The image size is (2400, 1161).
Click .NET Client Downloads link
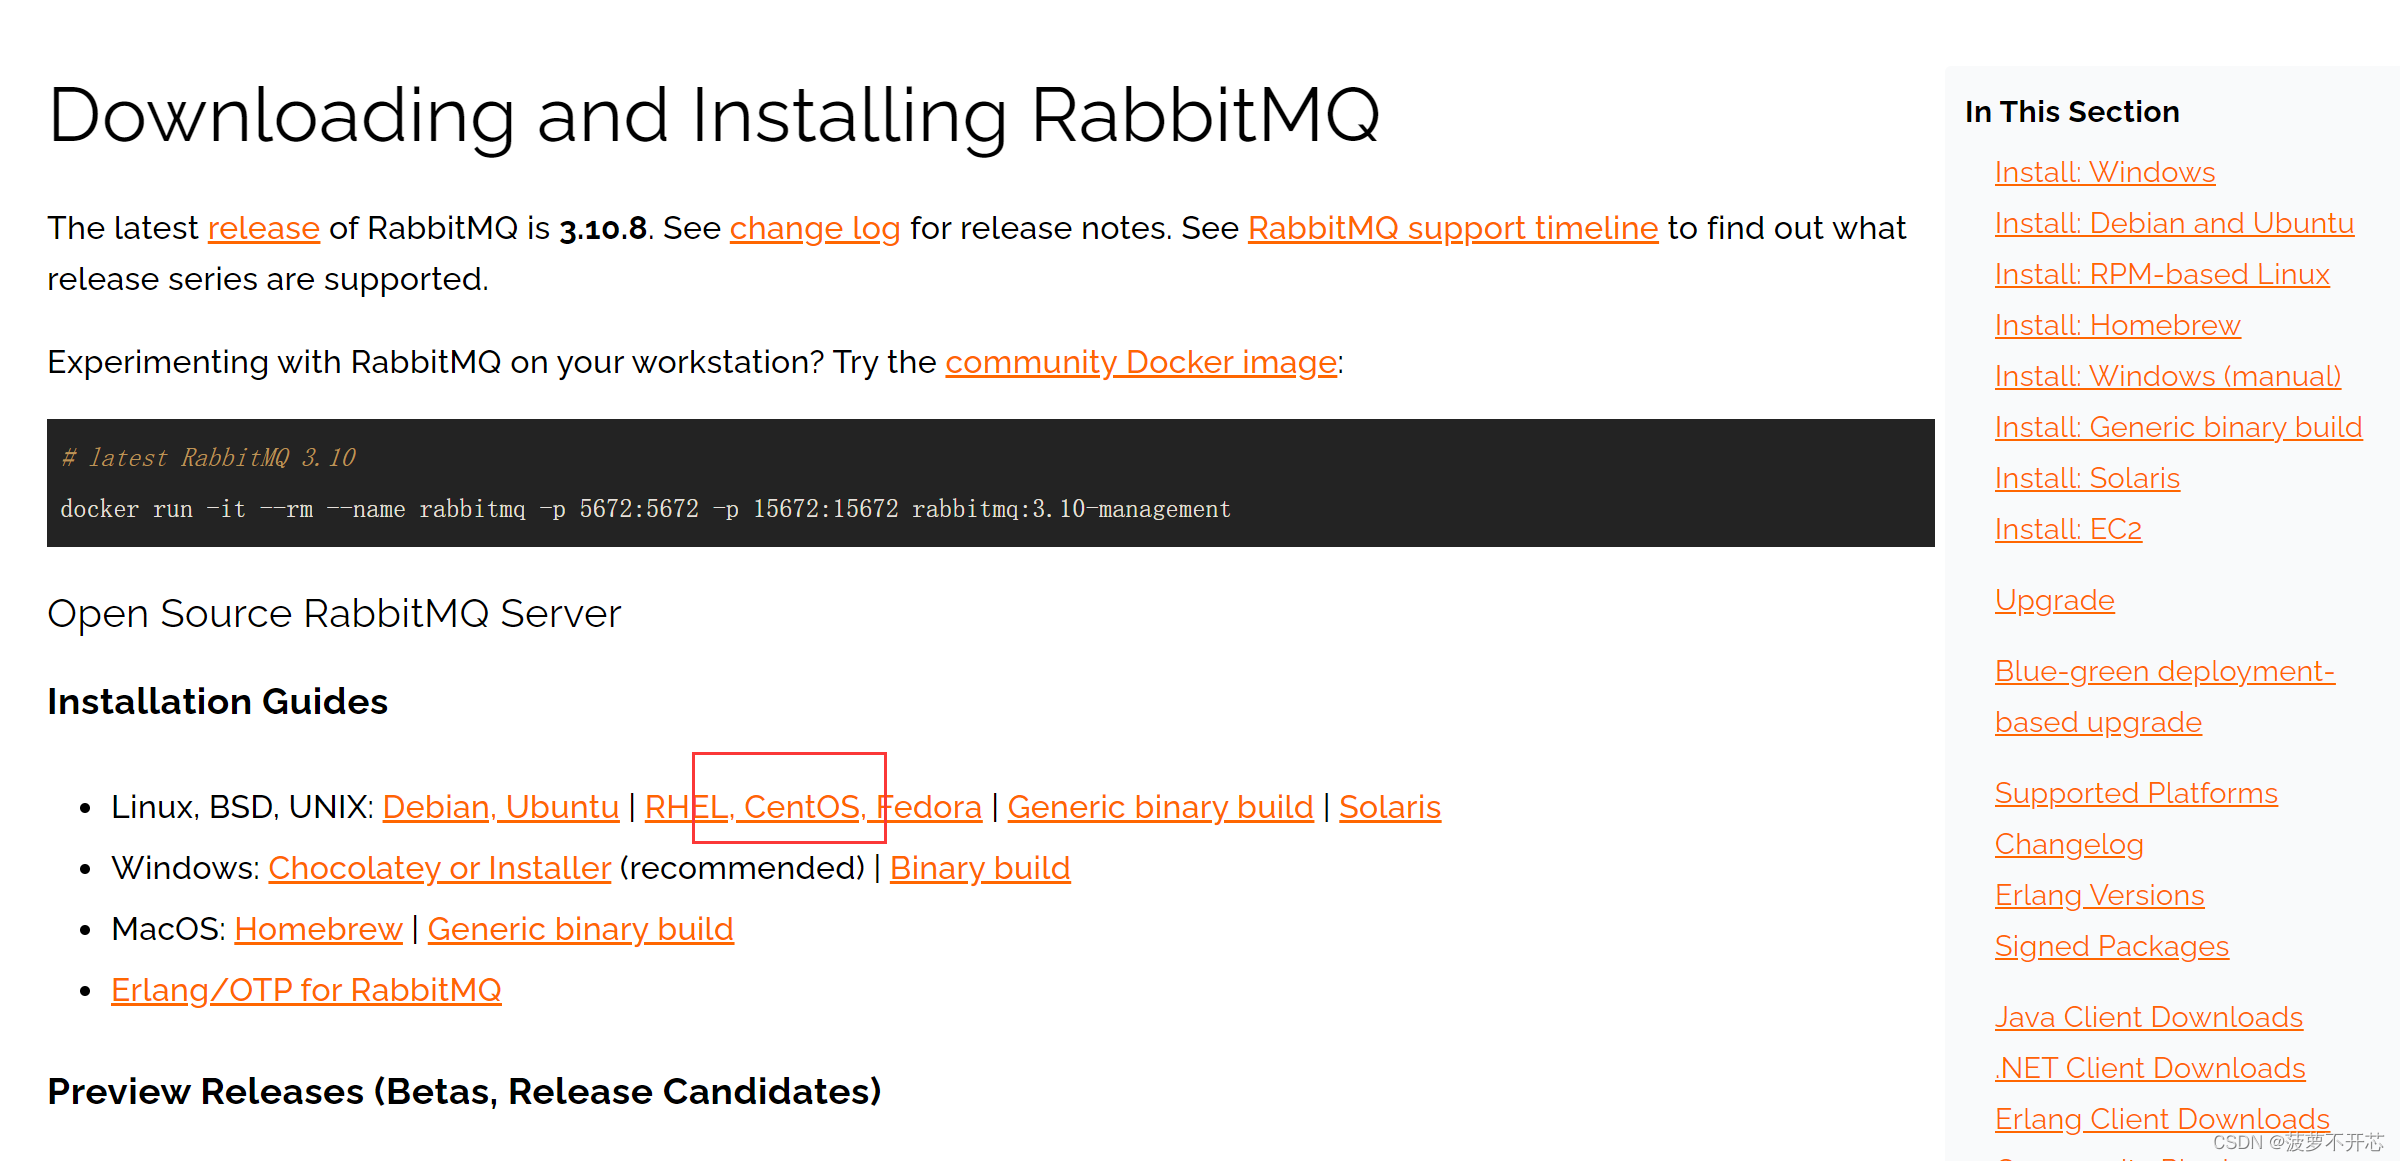pos(2149,1067)
